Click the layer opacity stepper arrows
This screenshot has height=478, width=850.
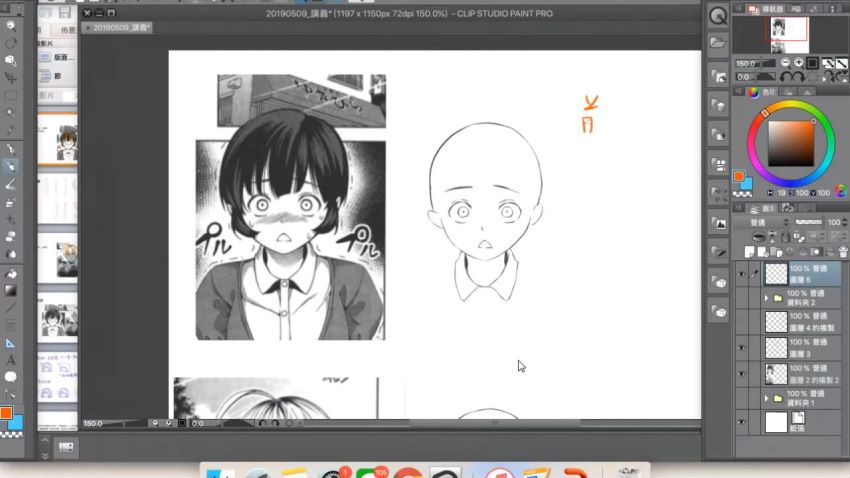pyautogui.click(x=845, y=222)
